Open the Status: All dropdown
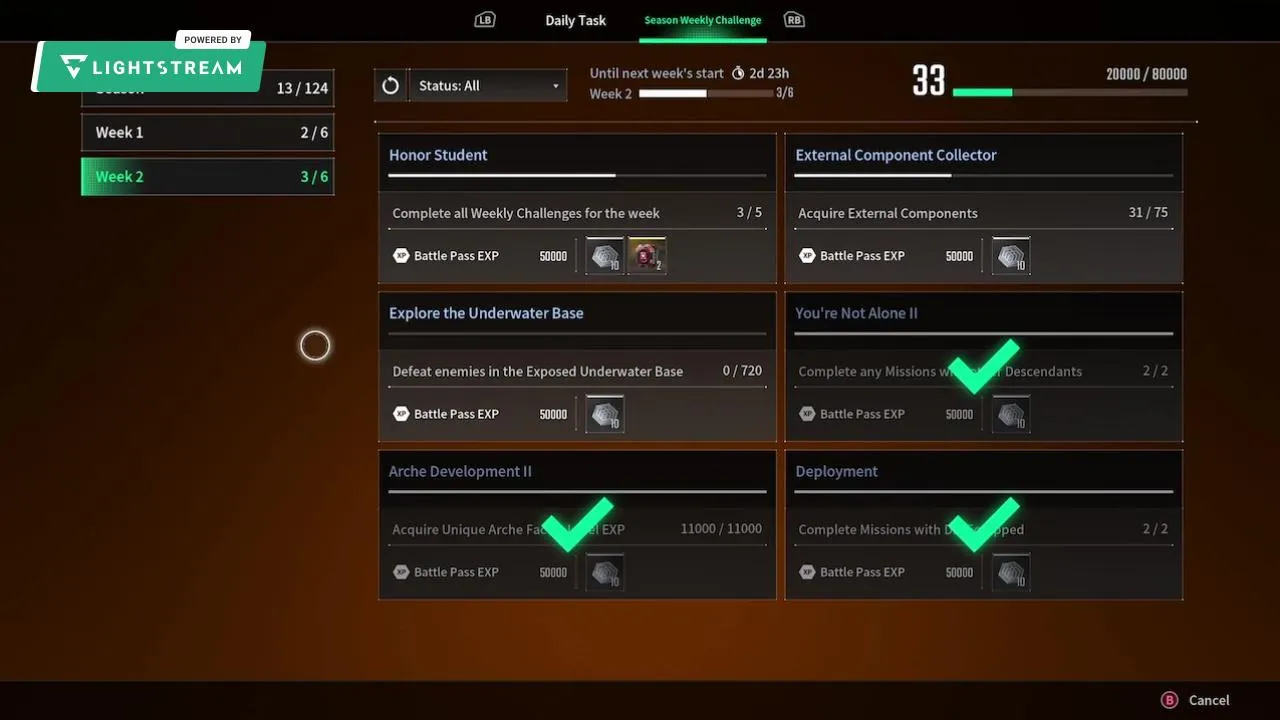 pos(488,86)
